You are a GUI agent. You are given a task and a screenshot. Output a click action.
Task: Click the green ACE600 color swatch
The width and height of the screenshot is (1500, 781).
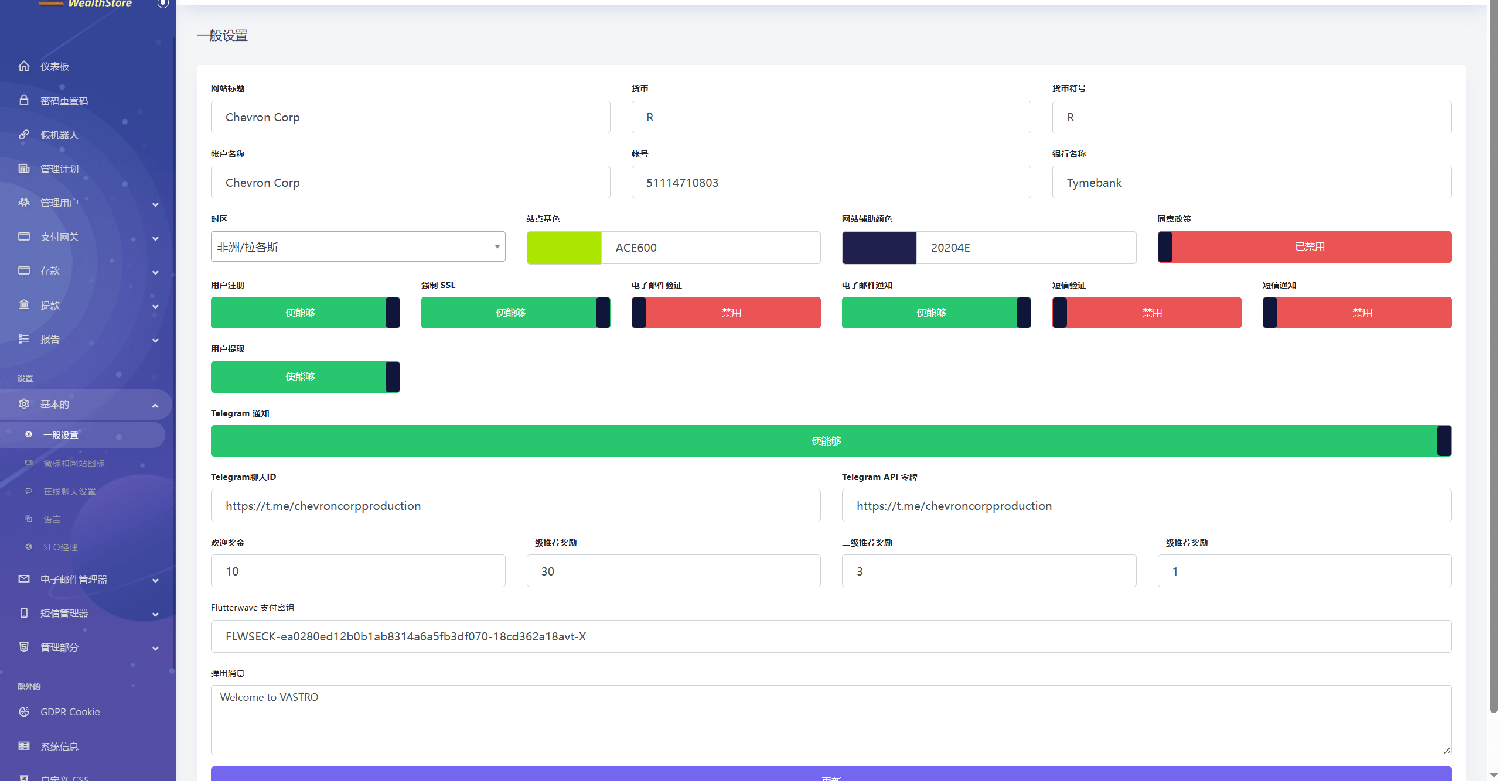564,247
